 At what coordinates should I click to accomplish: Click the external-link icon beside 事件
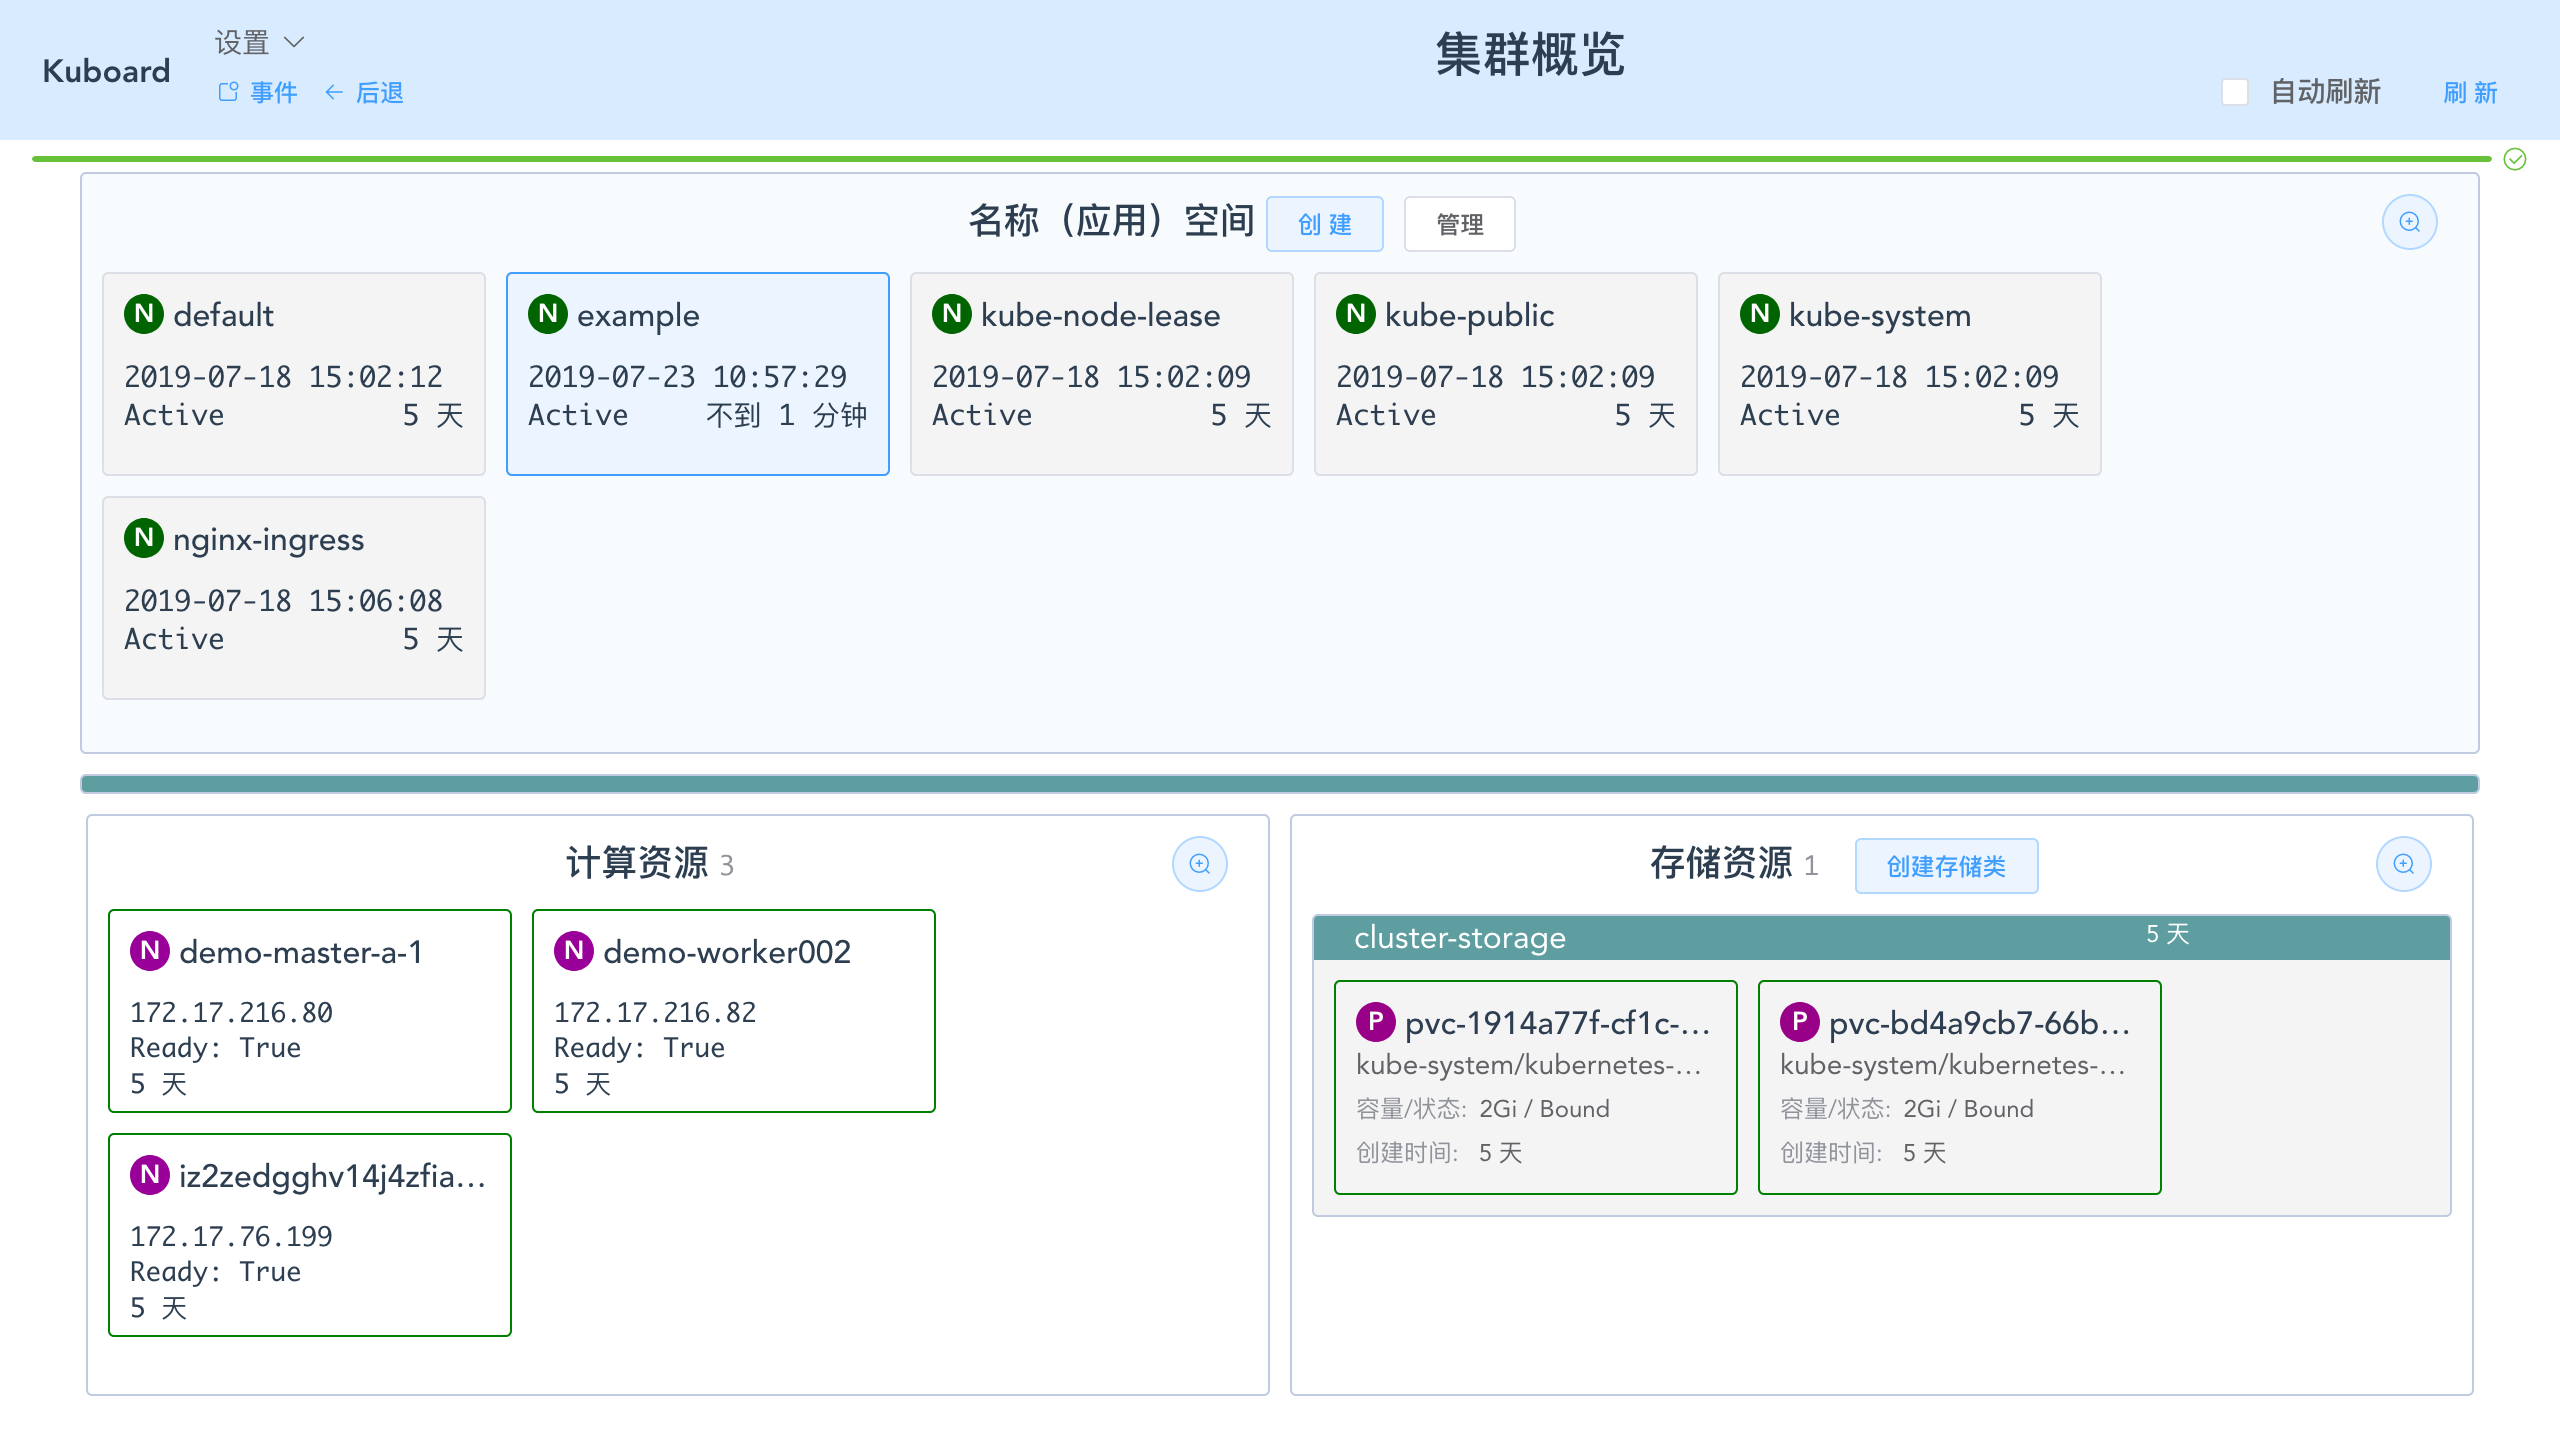pyautogui.click(x=225, y=91)
